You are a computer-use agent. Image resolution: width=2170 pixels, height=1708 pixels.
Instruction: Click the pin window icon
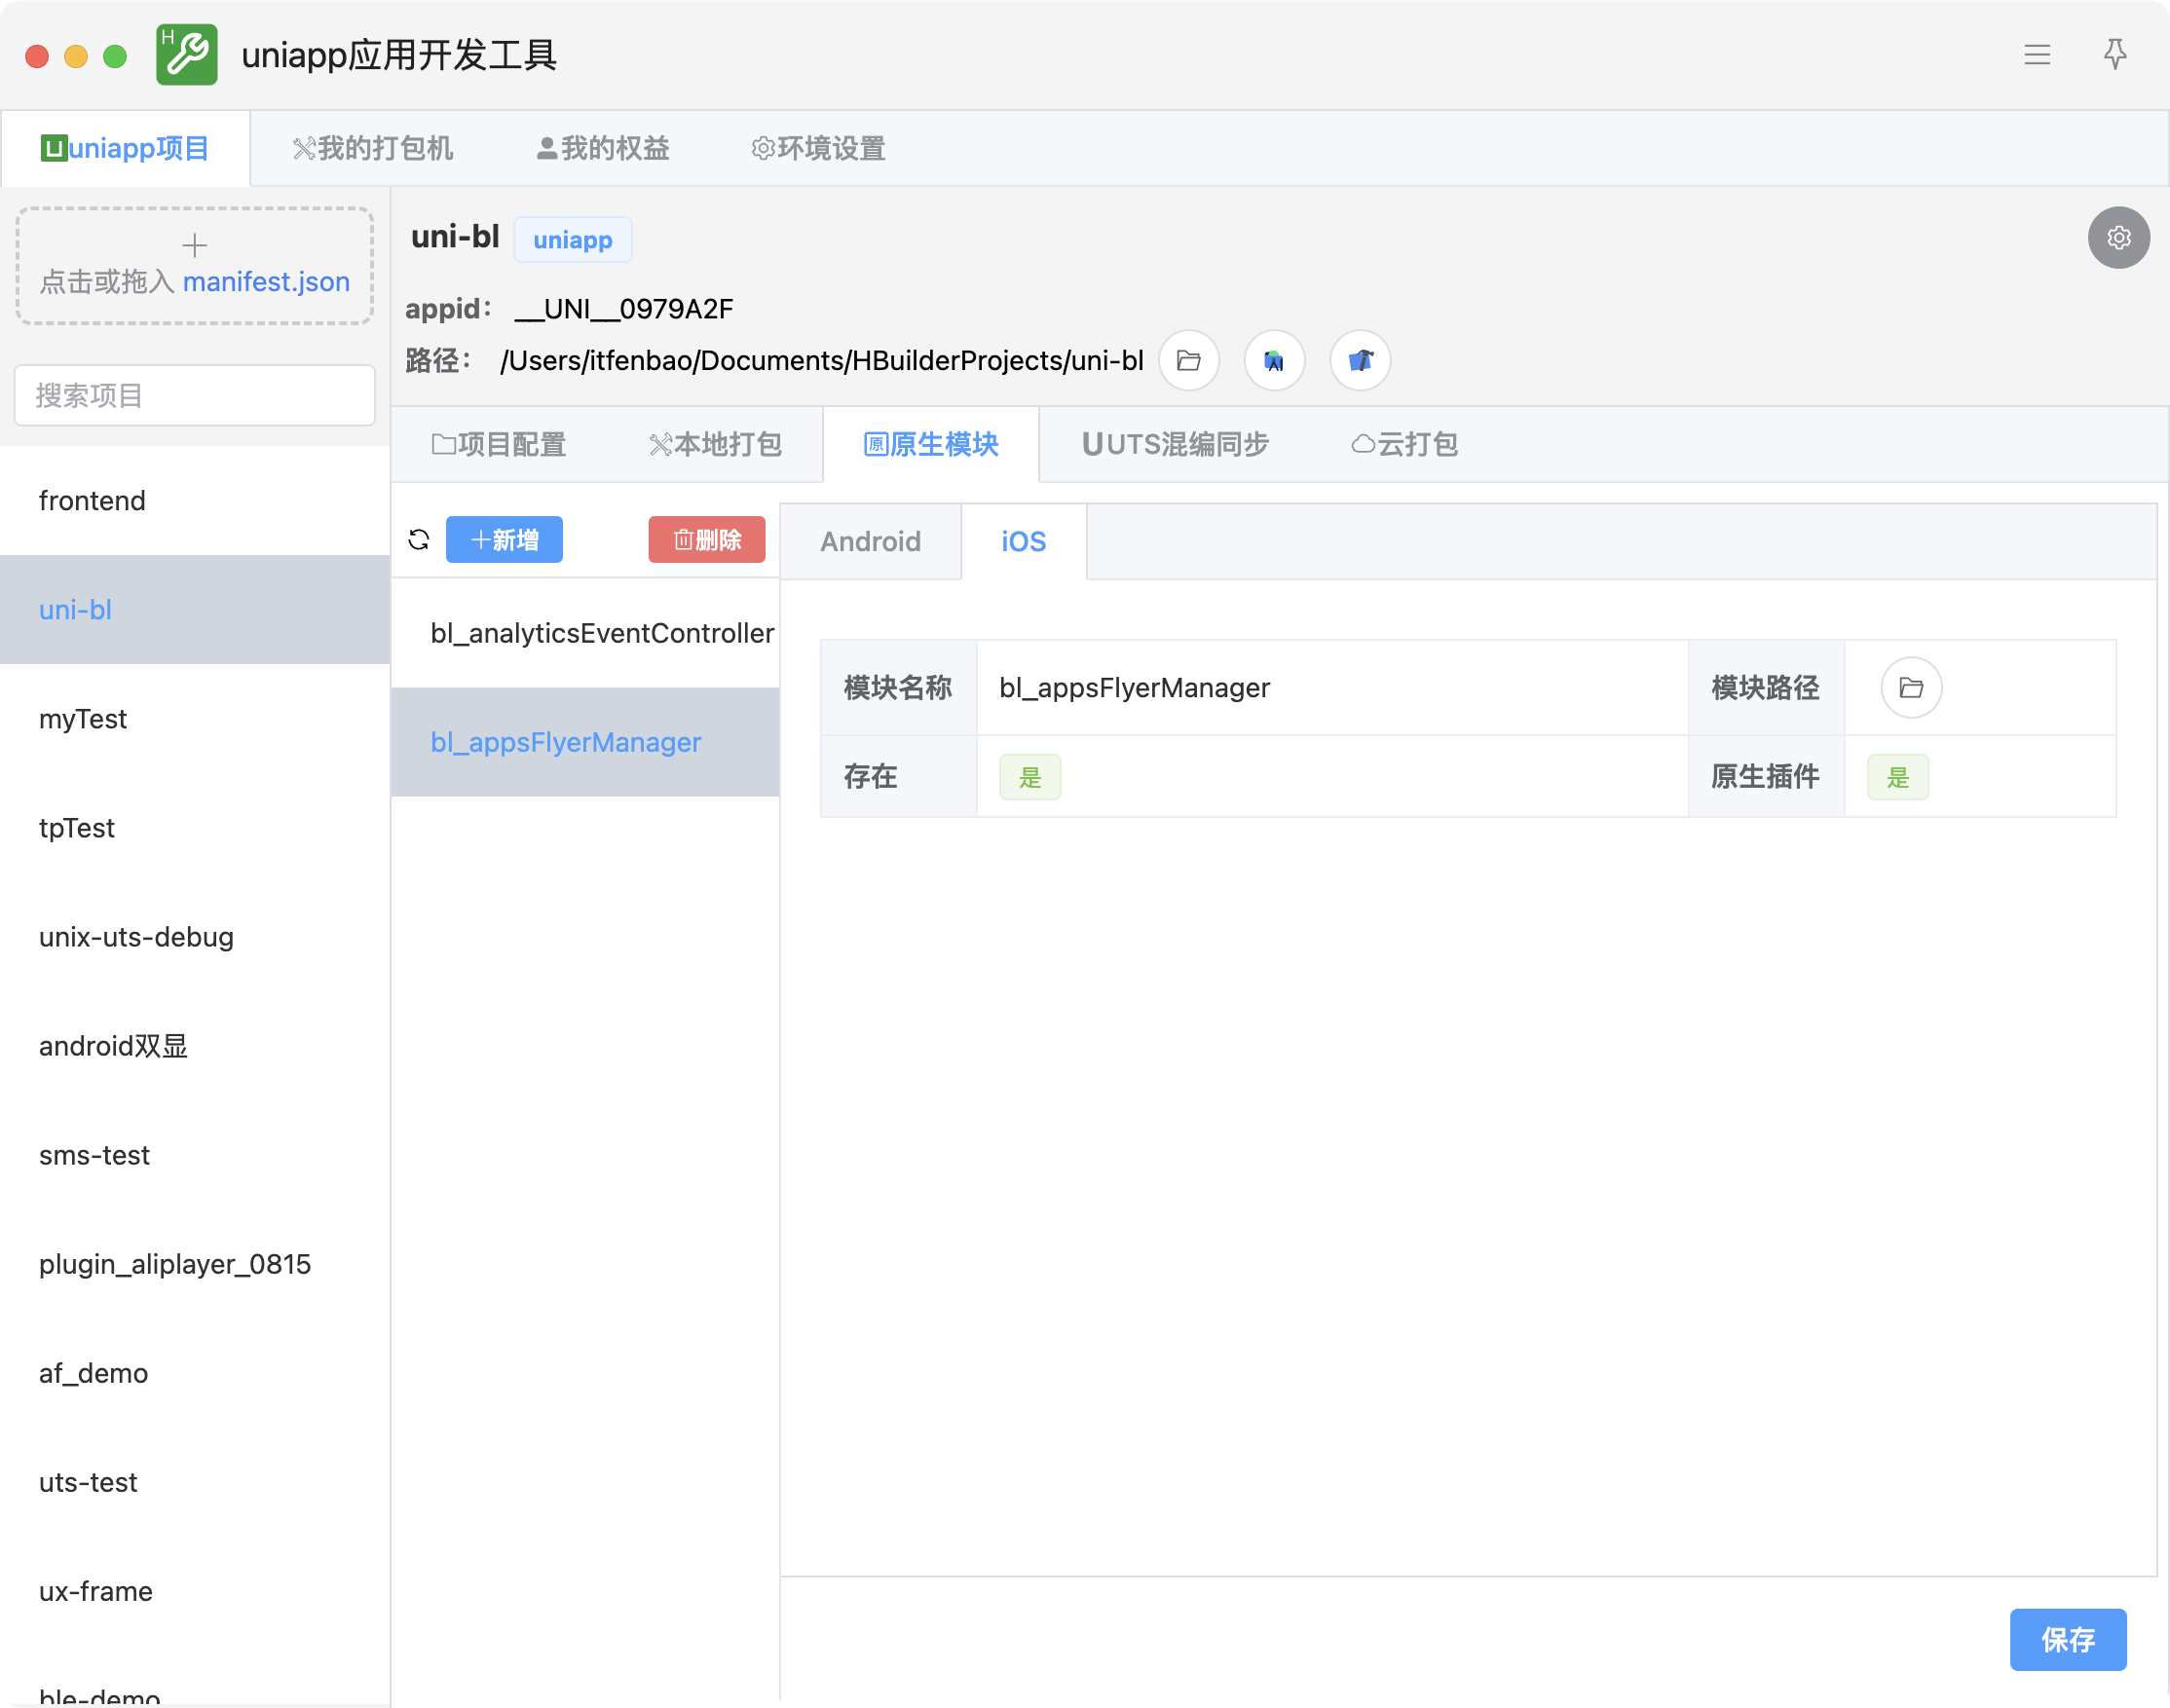click(x=2114, y=54)
